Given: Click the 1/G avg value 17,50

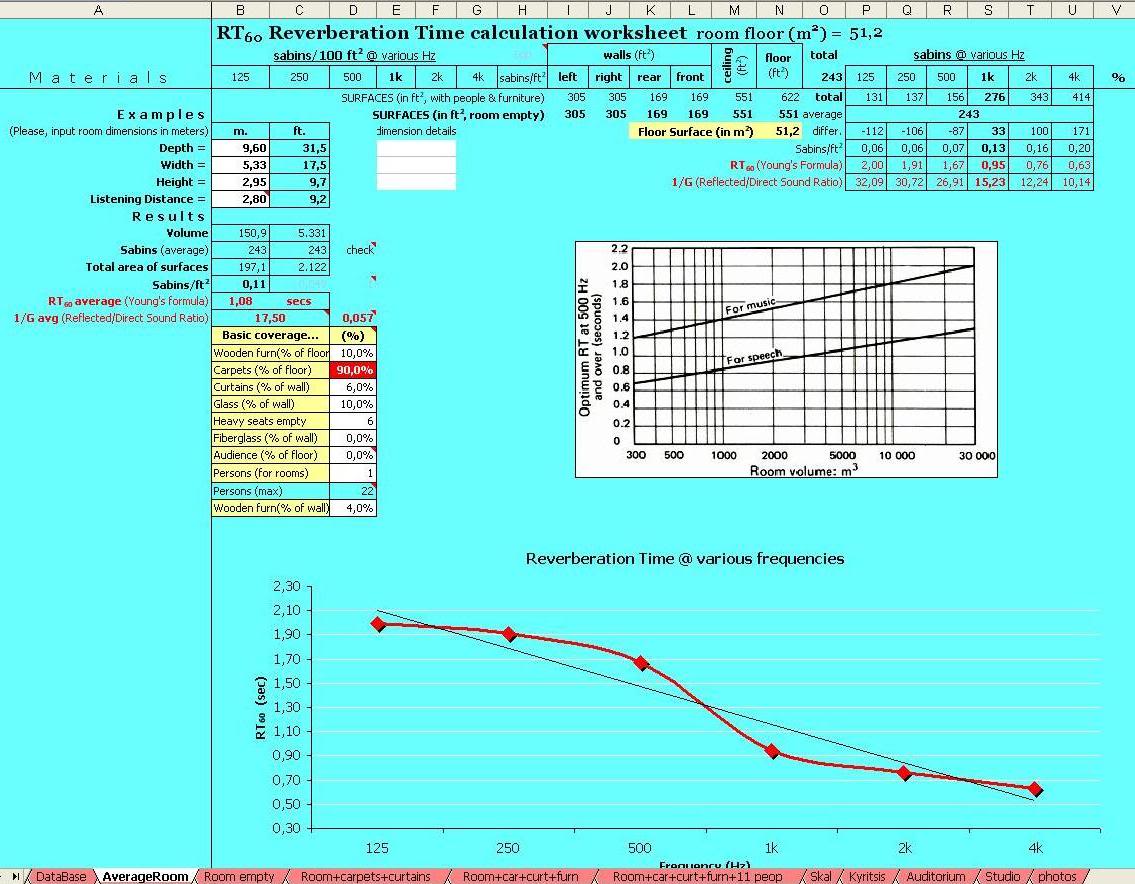Looking at the screenshot, I should coord(270,318).
